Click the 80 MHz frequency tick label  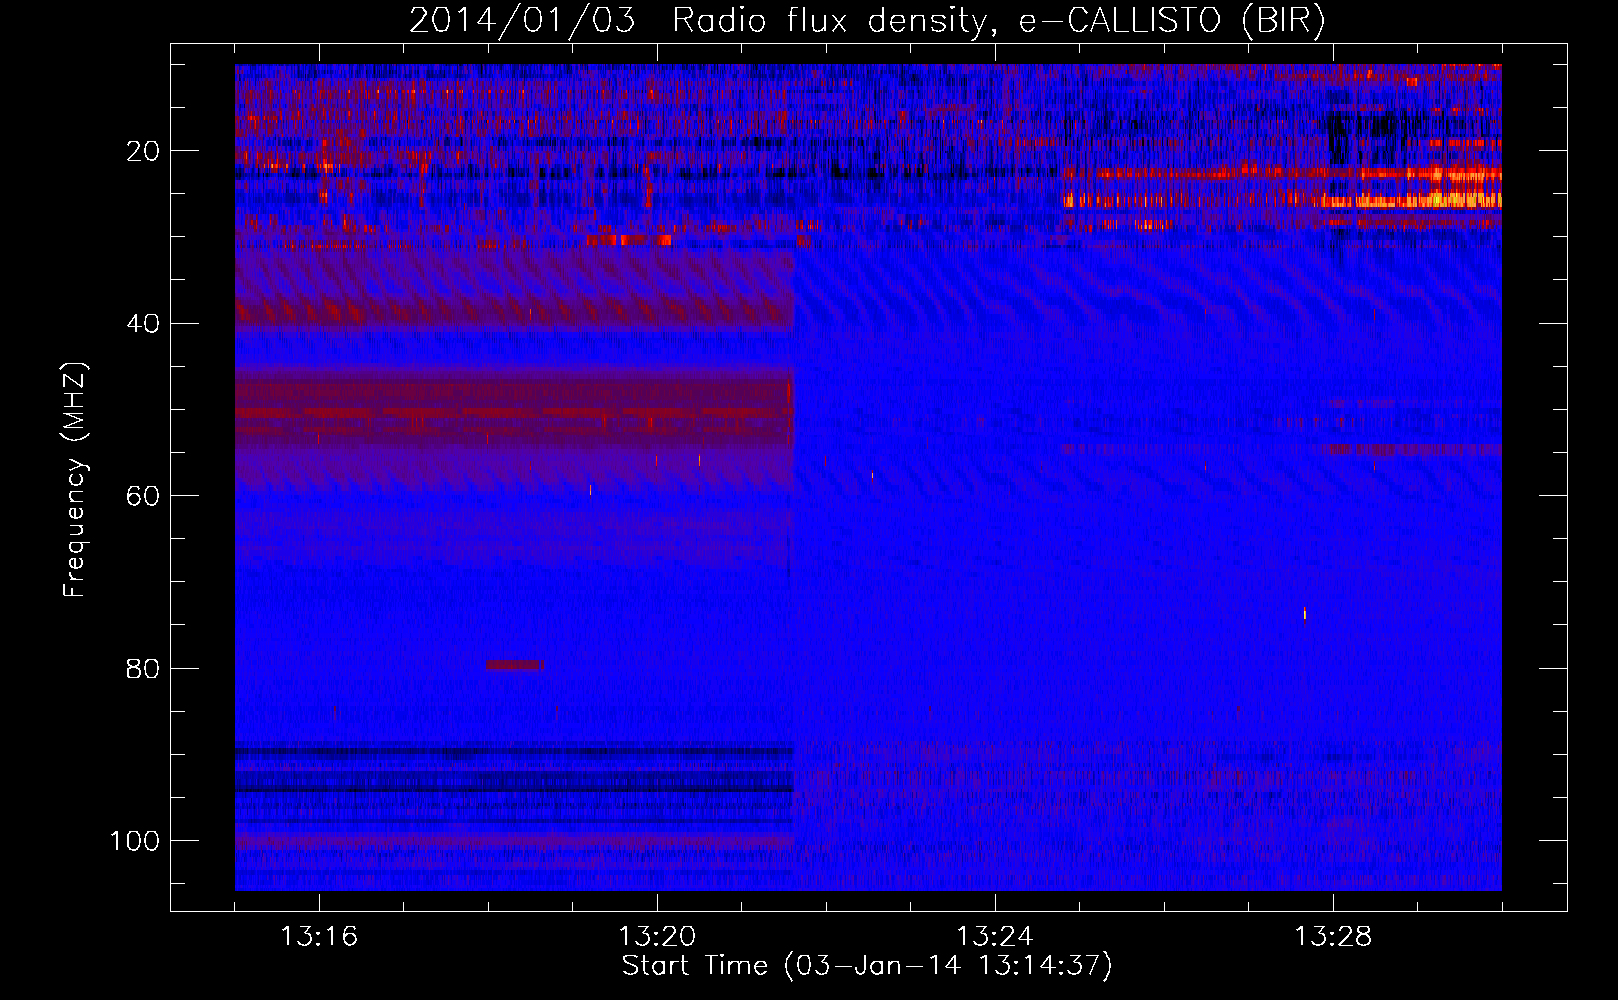(x=143, y=668)
